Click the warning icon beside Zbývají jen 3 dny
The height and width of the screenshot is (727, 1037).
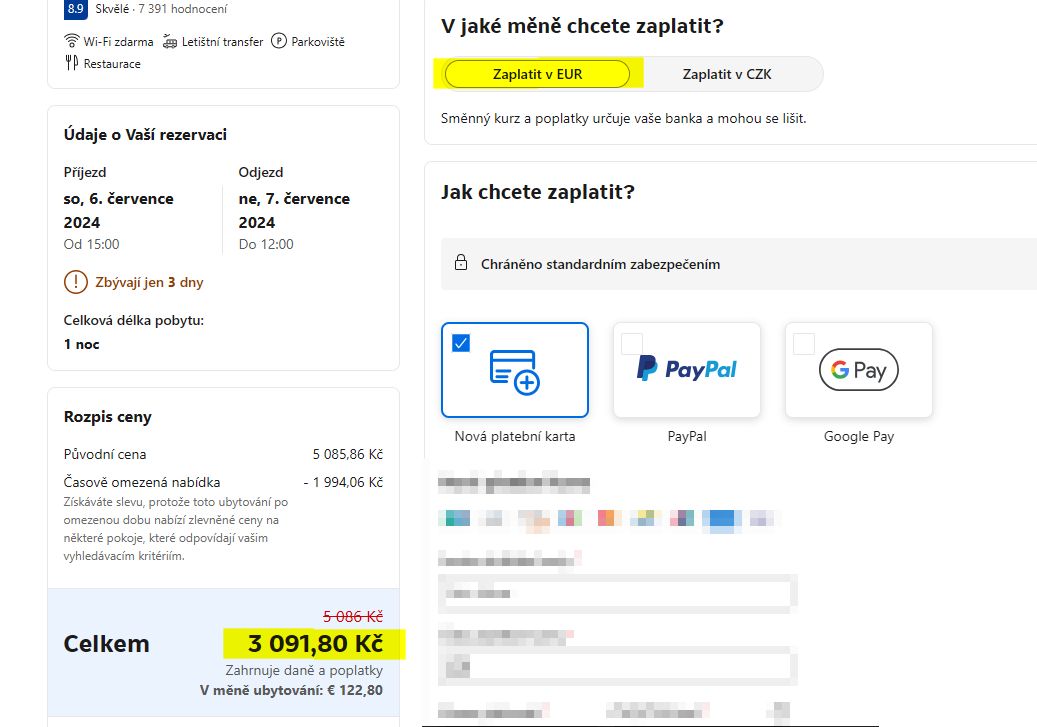[x=76, y=282]
